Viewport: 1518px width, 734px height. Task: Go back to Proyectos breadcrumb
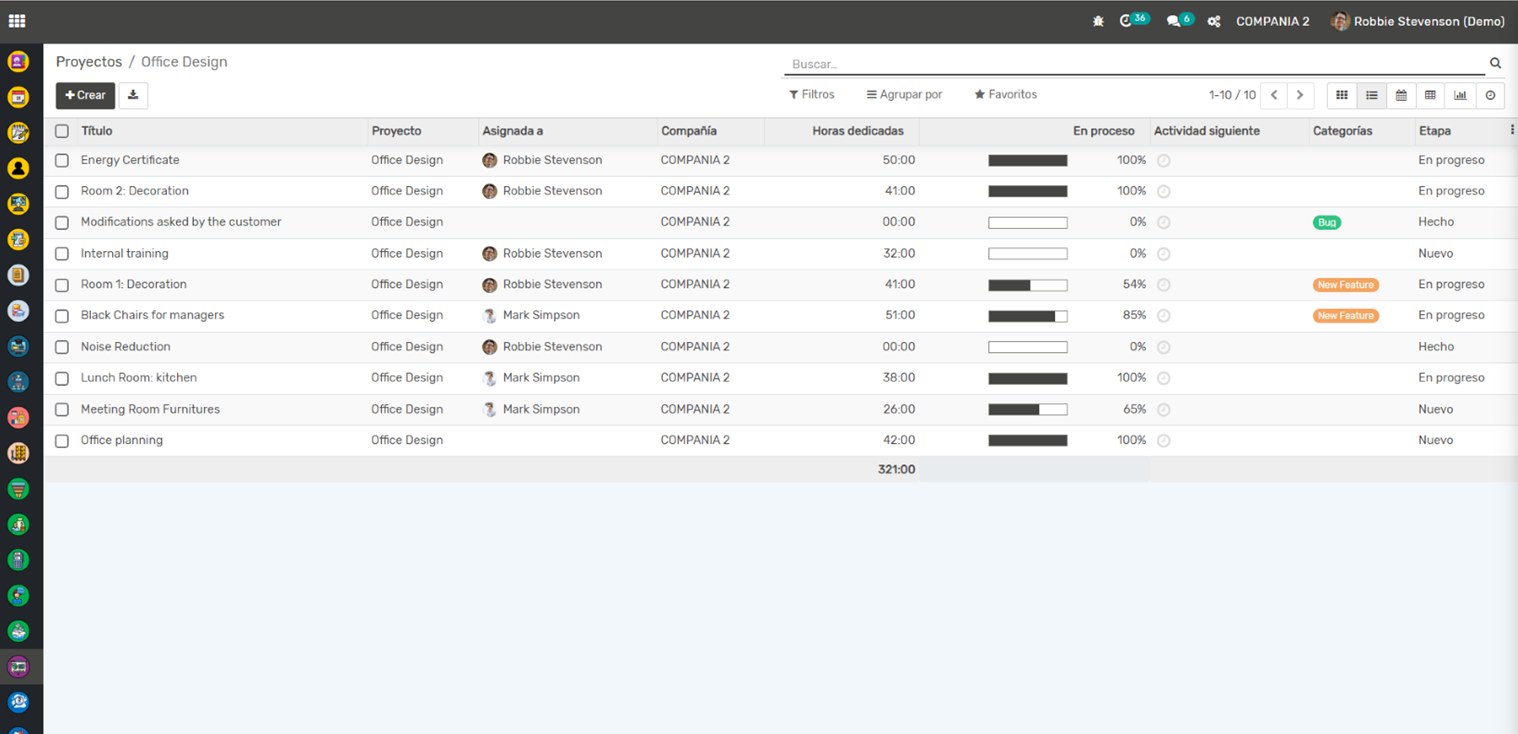(x=88, y=62)
